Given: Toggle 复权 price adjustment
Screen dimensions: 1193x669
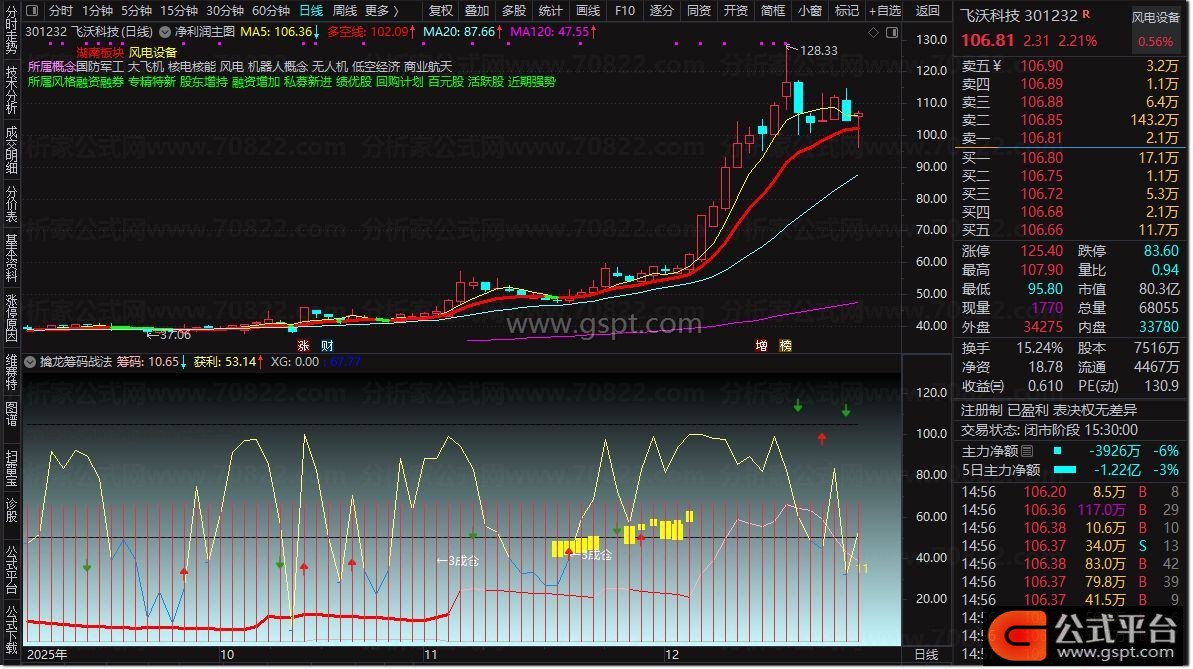Looking at the screenshot, I should click(440, 11).
